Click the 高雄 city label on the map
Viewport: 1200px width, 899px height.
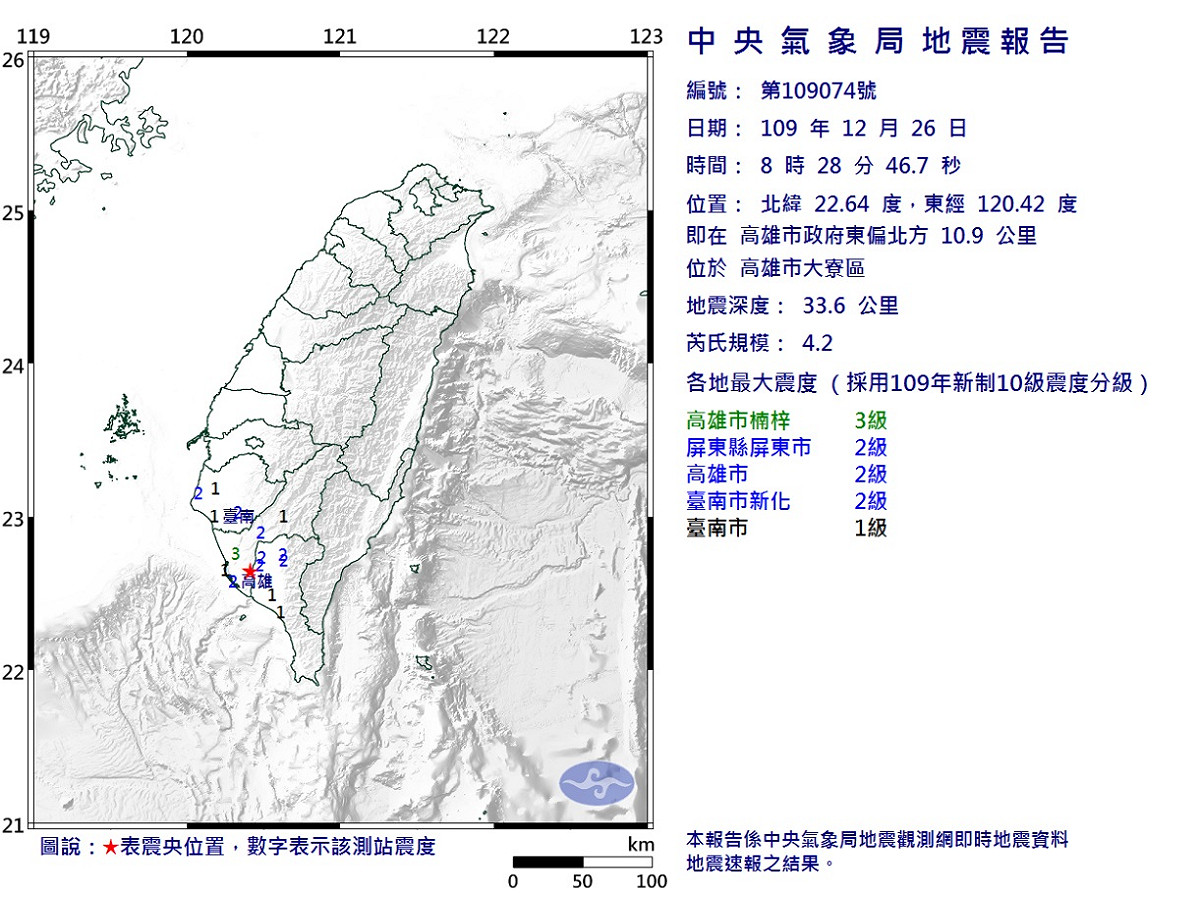coord(256,581)
